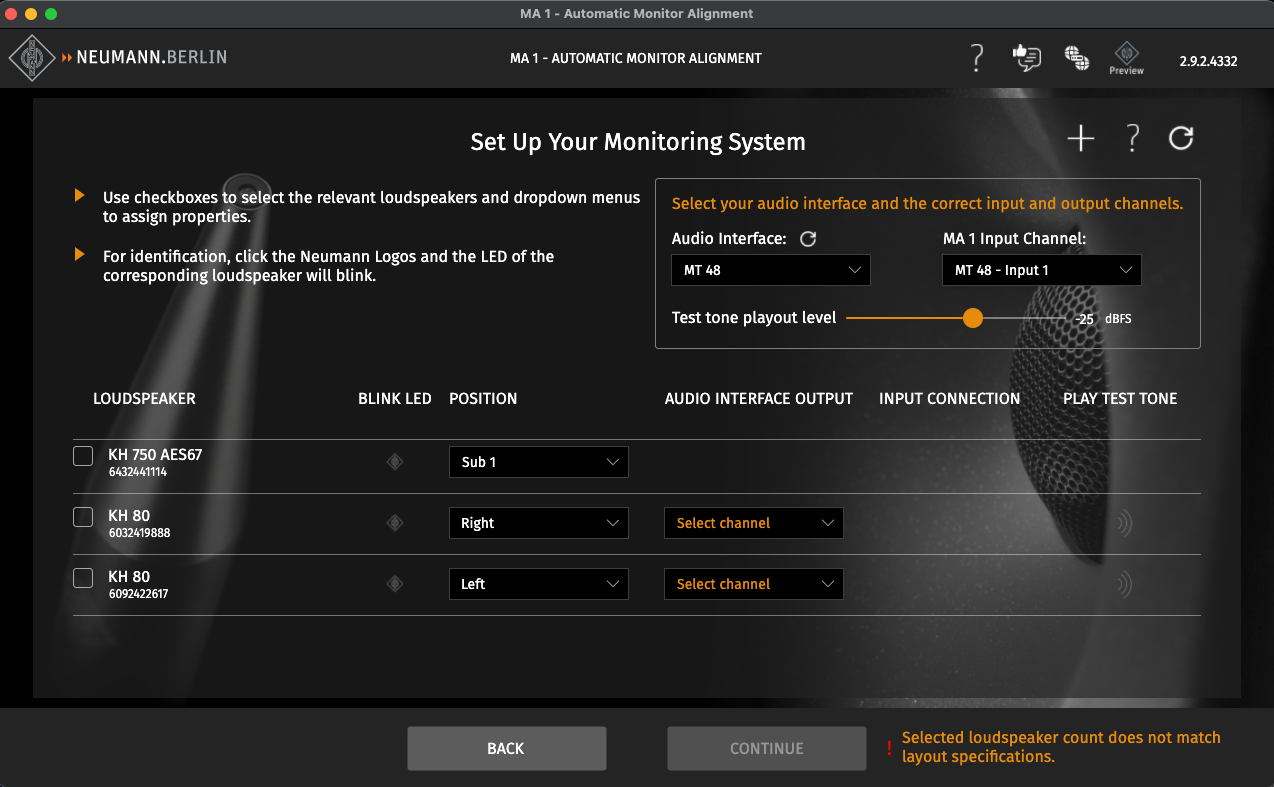Play test tone for Right KH 80
1274x787 pixels.
(1124, 523)
